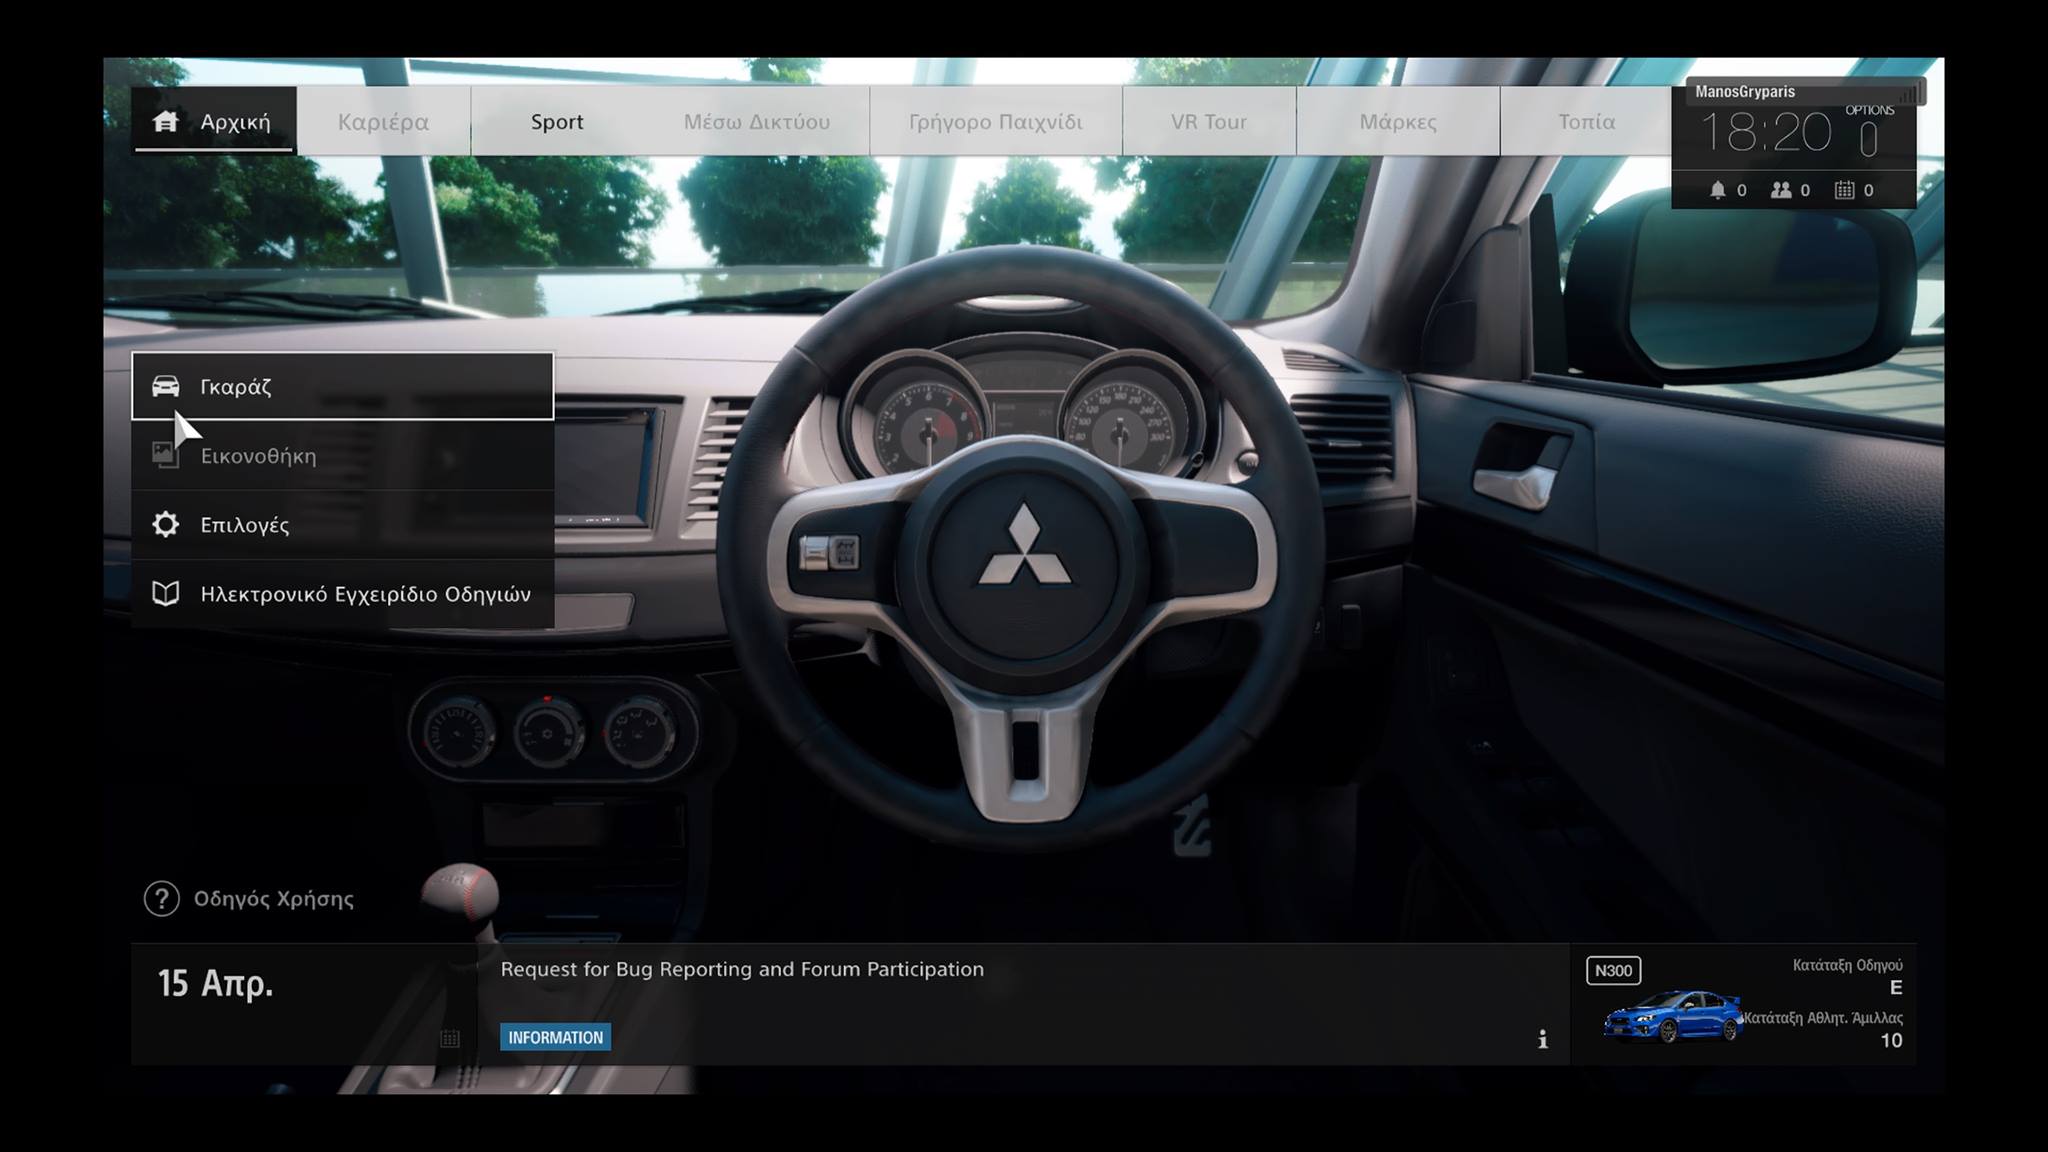2048x1152 pixels.
Task: Click the notifications bell icon
Action: [x=1717, y=189]
